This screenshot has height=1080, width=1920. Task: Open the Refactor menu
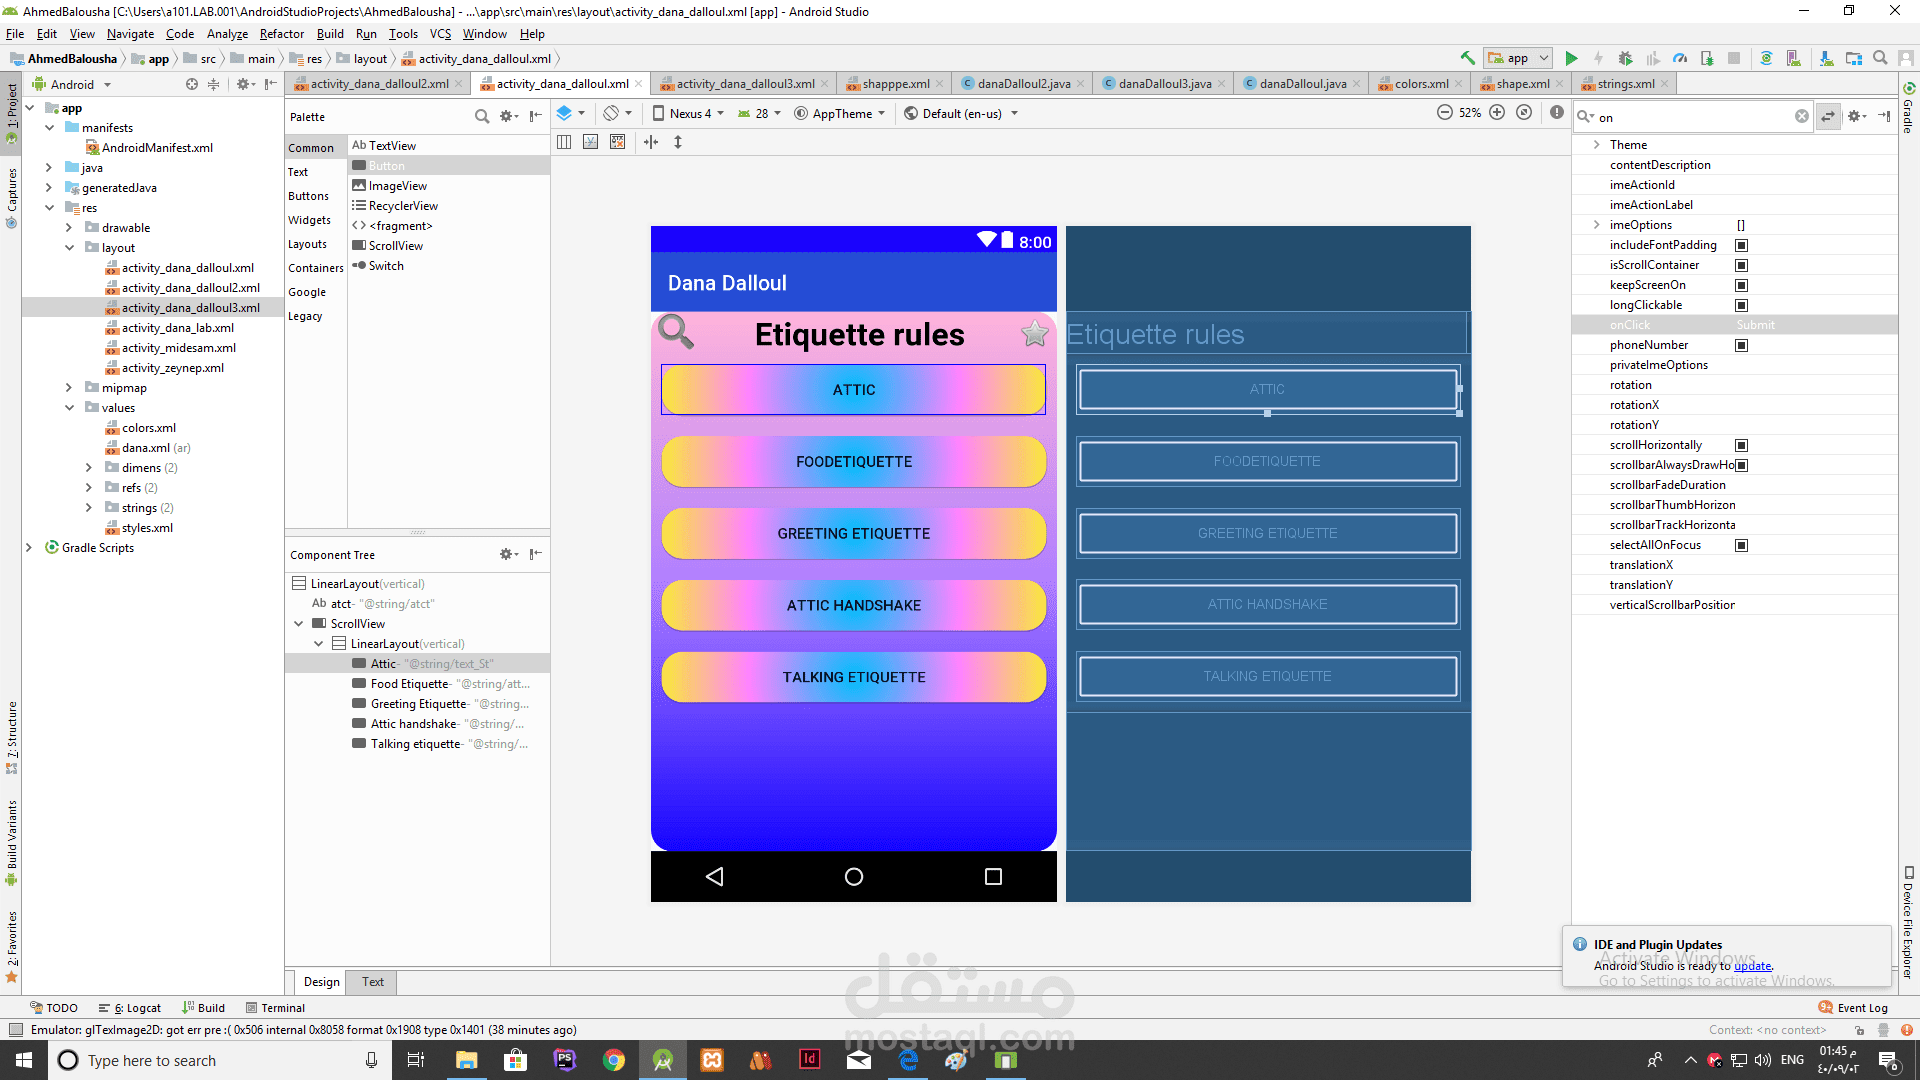282,34
